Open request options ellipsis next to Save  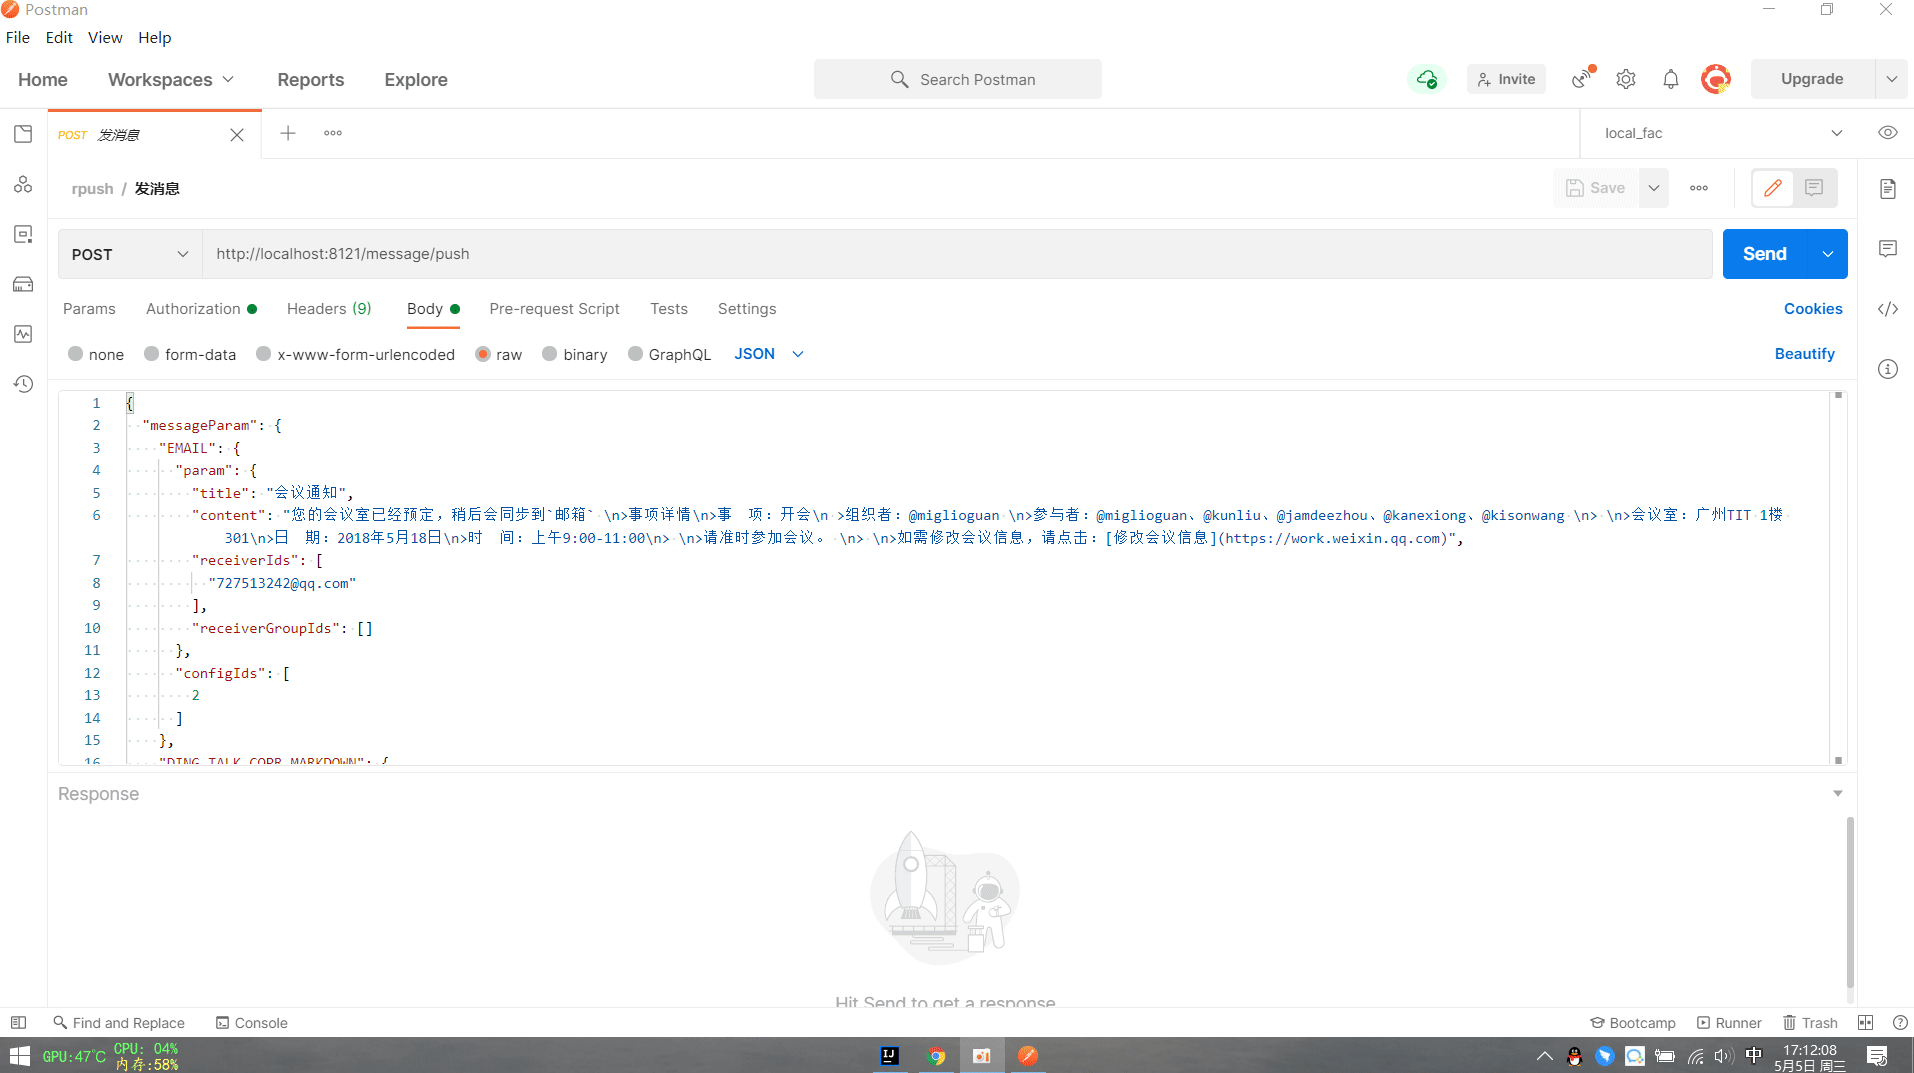(x=1699, y=188)
